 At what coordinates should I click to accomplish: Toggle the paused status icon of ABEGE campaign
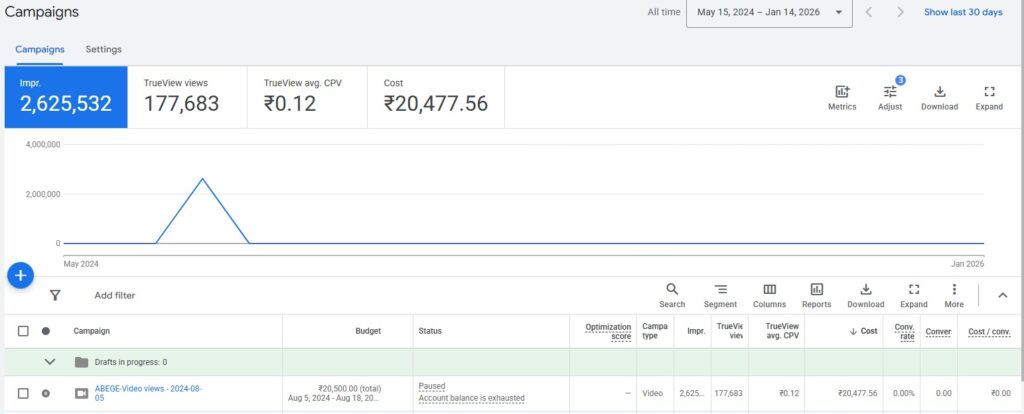coord(46,393)
